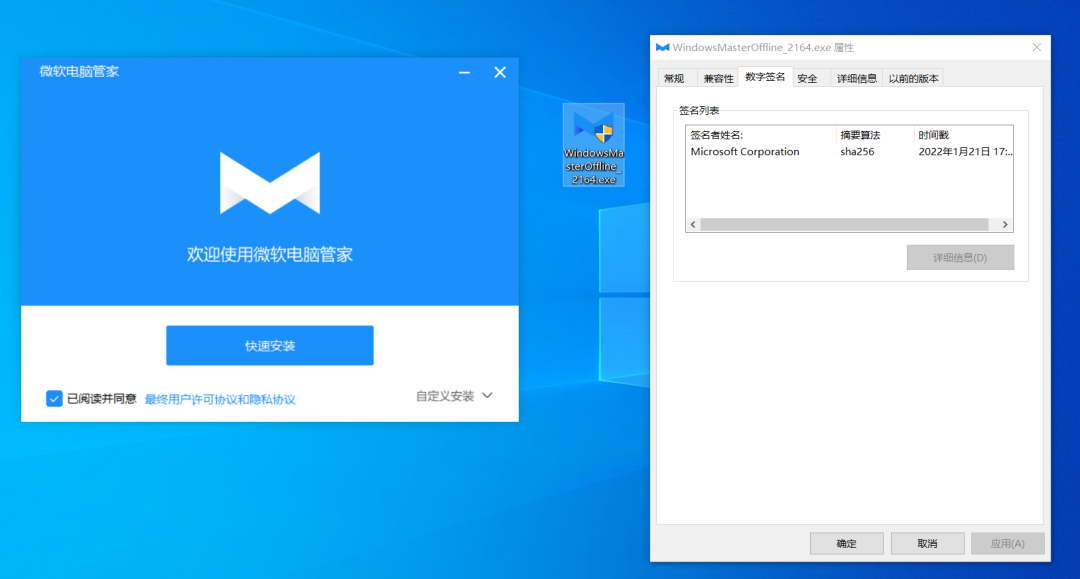Switch to the 以前的版本 tab
This screenshot has width=1080, height=579.
tap(913, 78)
